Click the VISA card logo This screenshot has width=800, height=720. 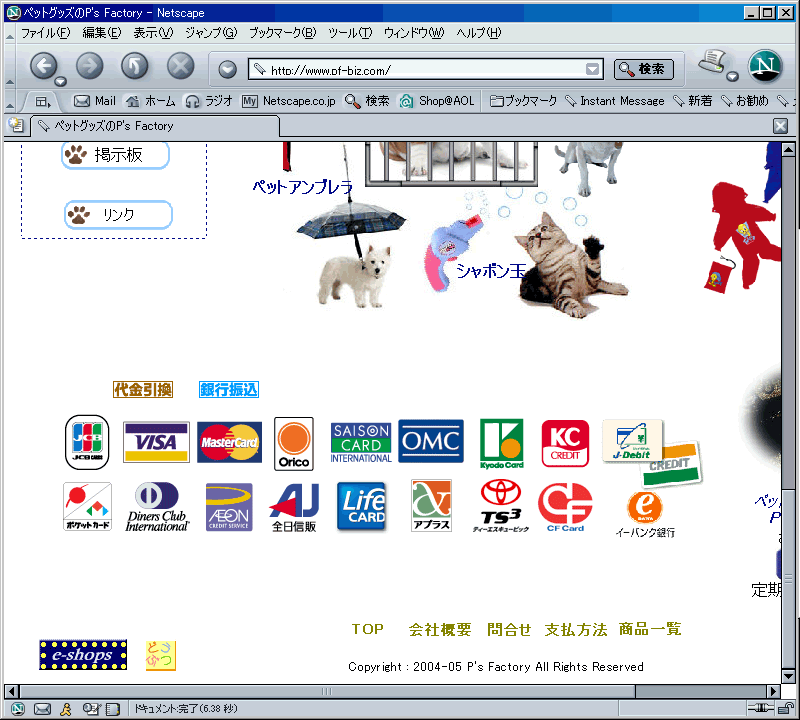(x=156, y=442)
